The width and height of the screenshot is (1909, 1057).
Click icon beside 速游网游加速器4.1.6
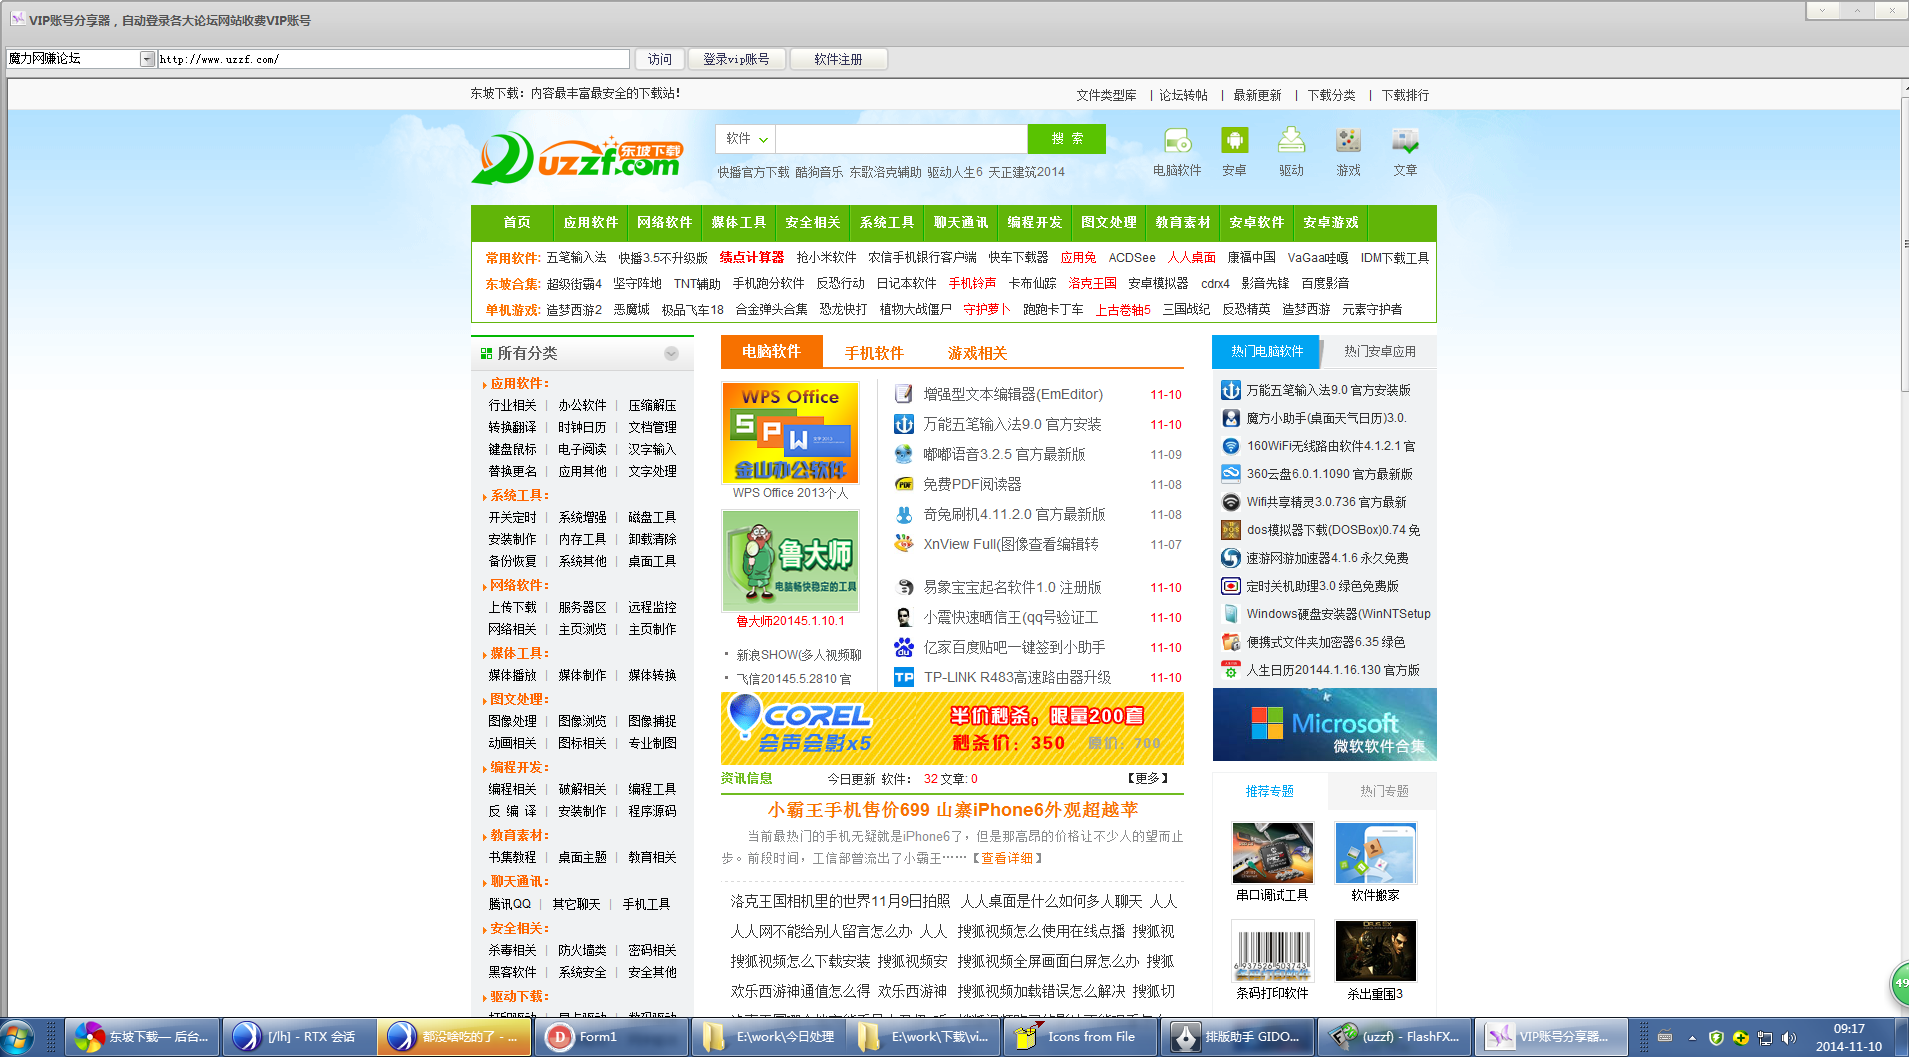click(x=1231, y=558)
